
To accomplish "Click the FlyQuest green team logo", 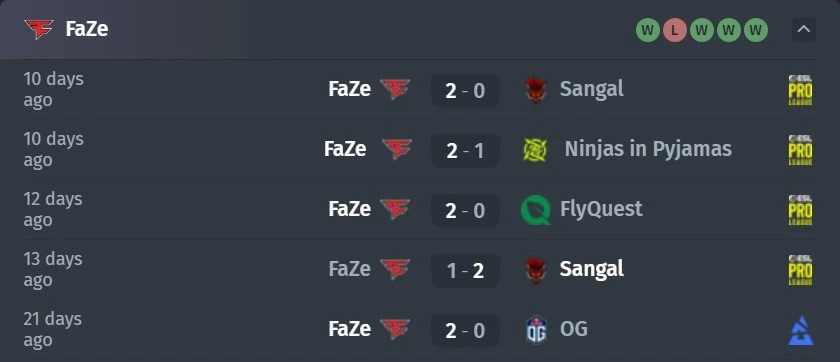I will pyautogui.click(x=536, y=210).
